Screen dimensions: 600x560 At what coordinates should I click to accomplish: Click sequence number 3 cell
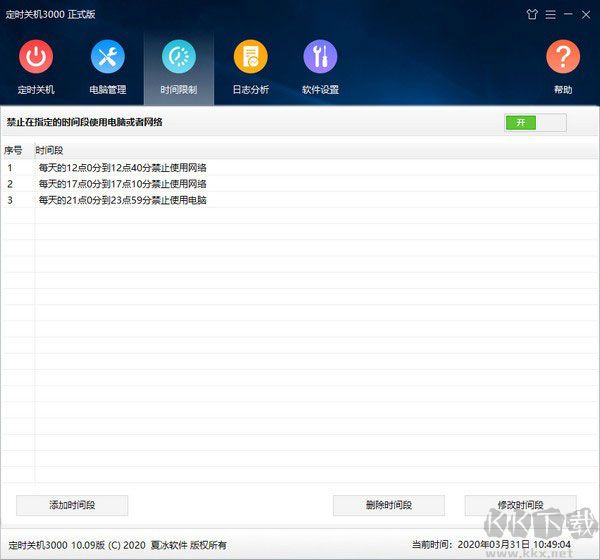(x=10, y=200)
